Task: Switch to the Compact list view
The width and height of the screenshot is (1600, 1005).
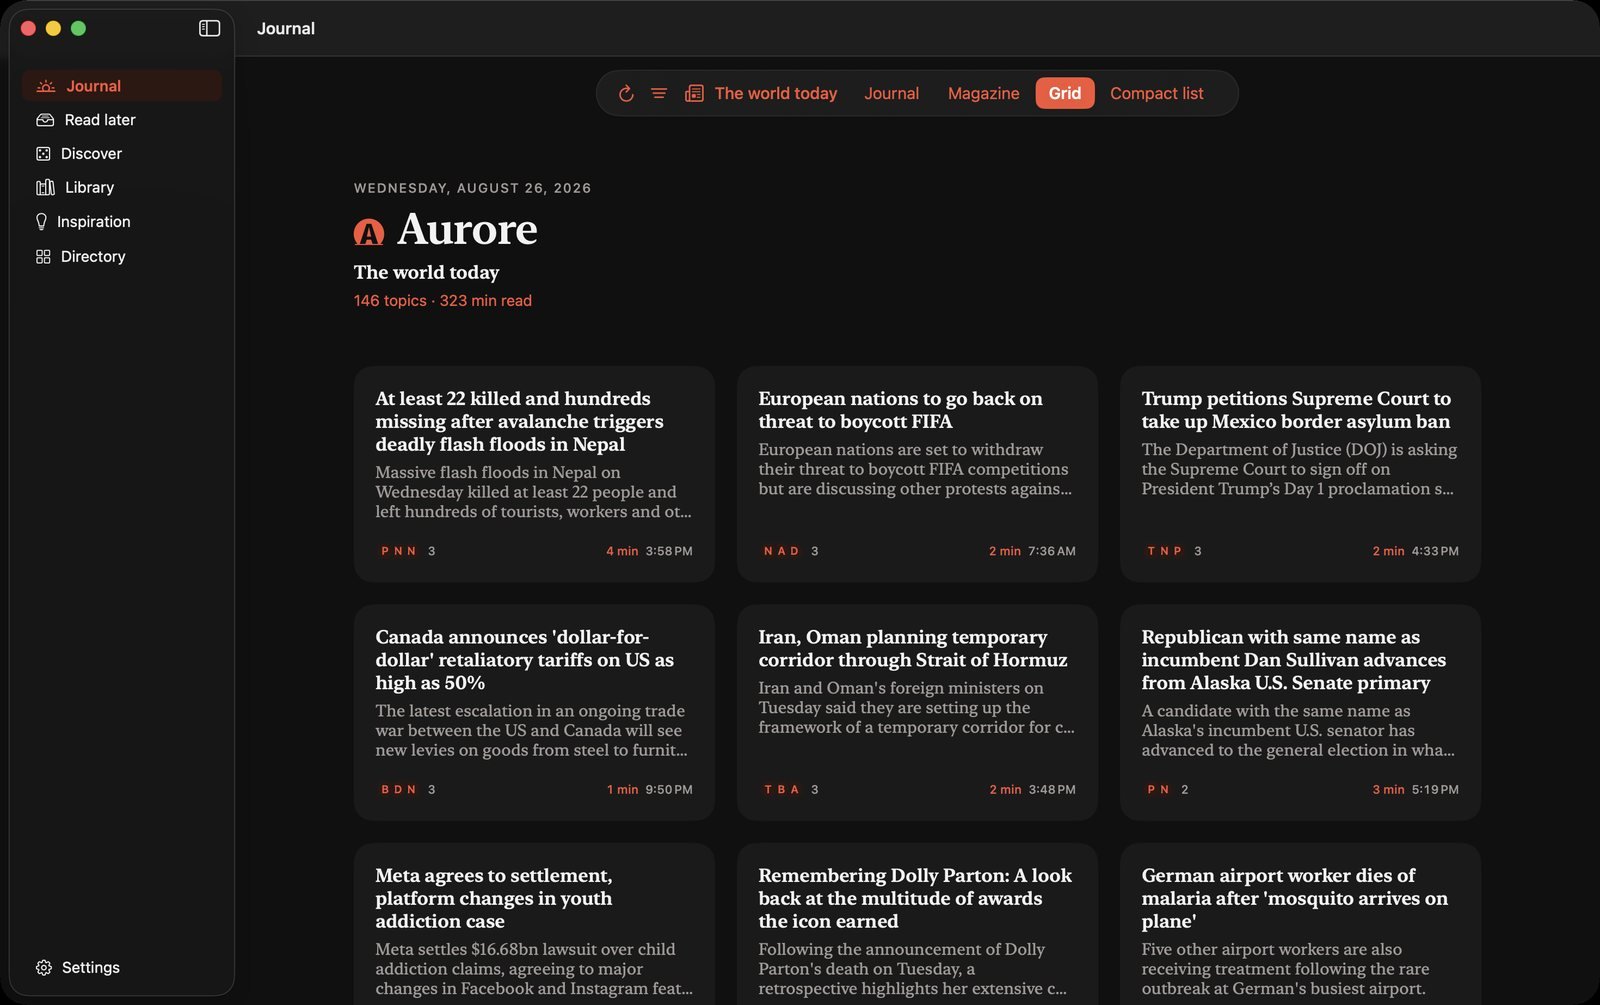Action: coord(1156,93)
